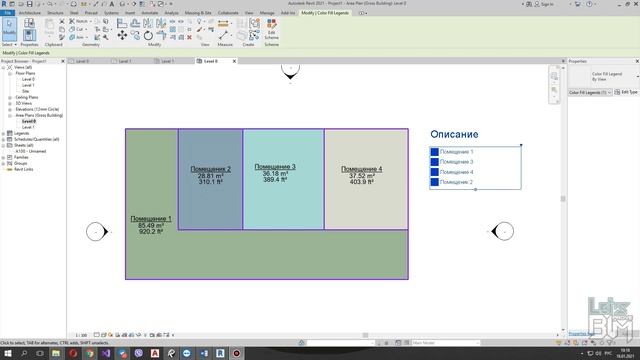Open the Annotate ribbon tab

click(x=149, y=13)
